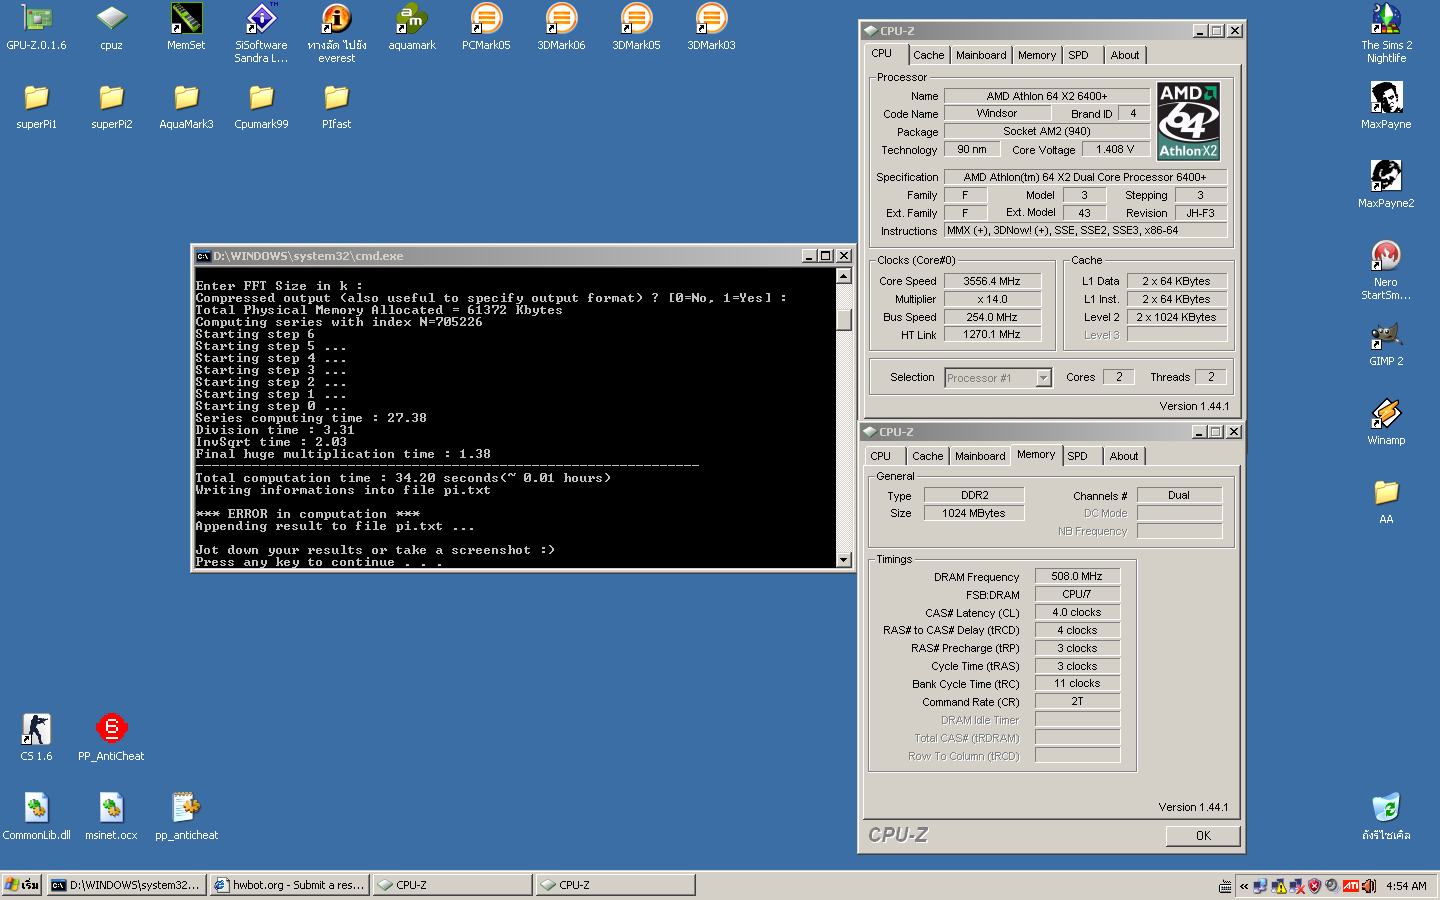
Task: Select the msinet.ocx file icon
Action: pyautogui.click(x=111, y=816)
